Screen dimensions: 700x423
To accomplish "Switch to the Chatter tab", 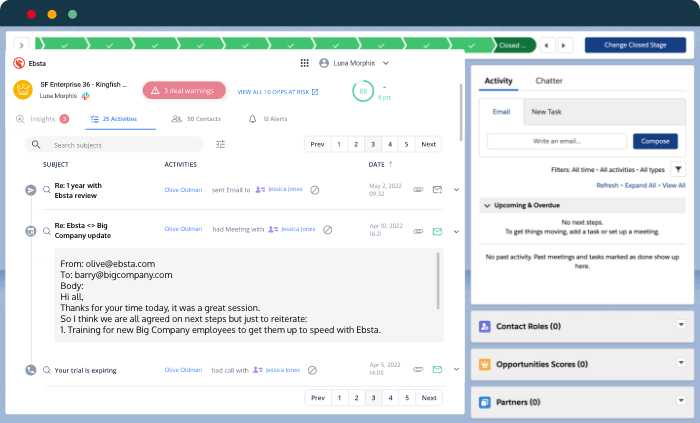I will [x=548, y=80].
